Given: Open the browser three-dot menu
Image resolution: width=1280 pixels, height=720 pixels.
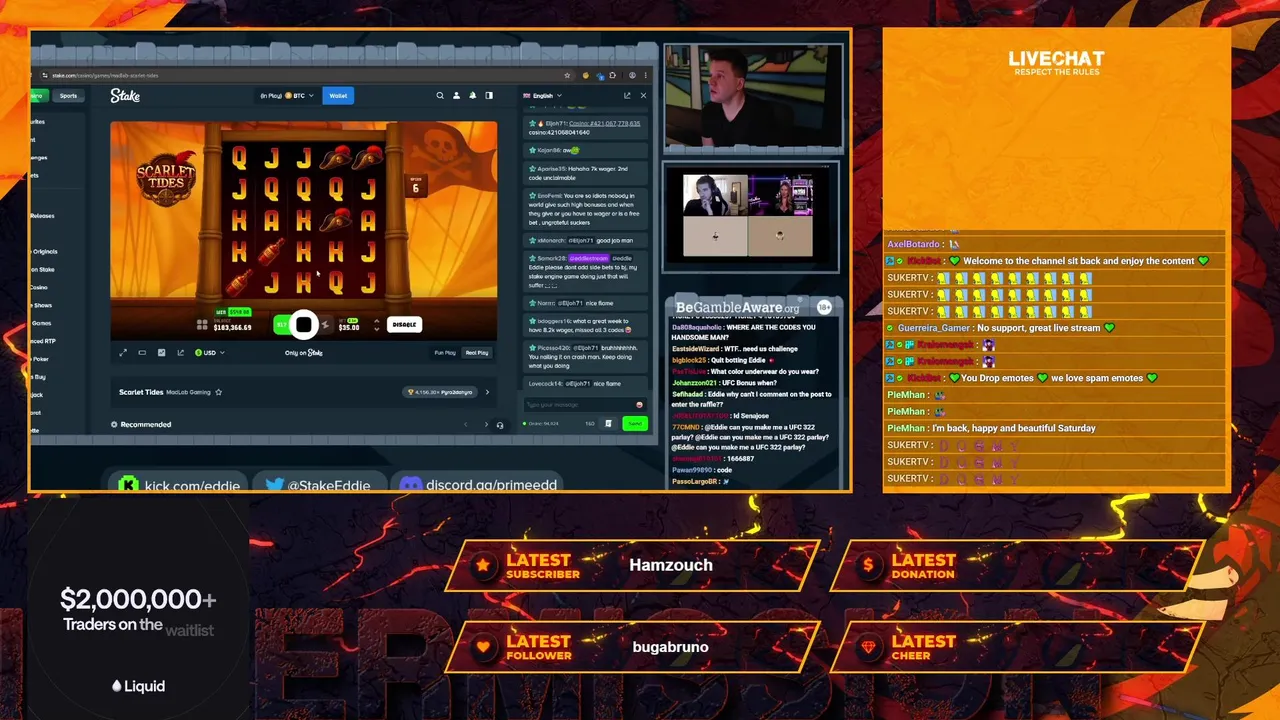Looking at the screenshot, I should 645,75.
